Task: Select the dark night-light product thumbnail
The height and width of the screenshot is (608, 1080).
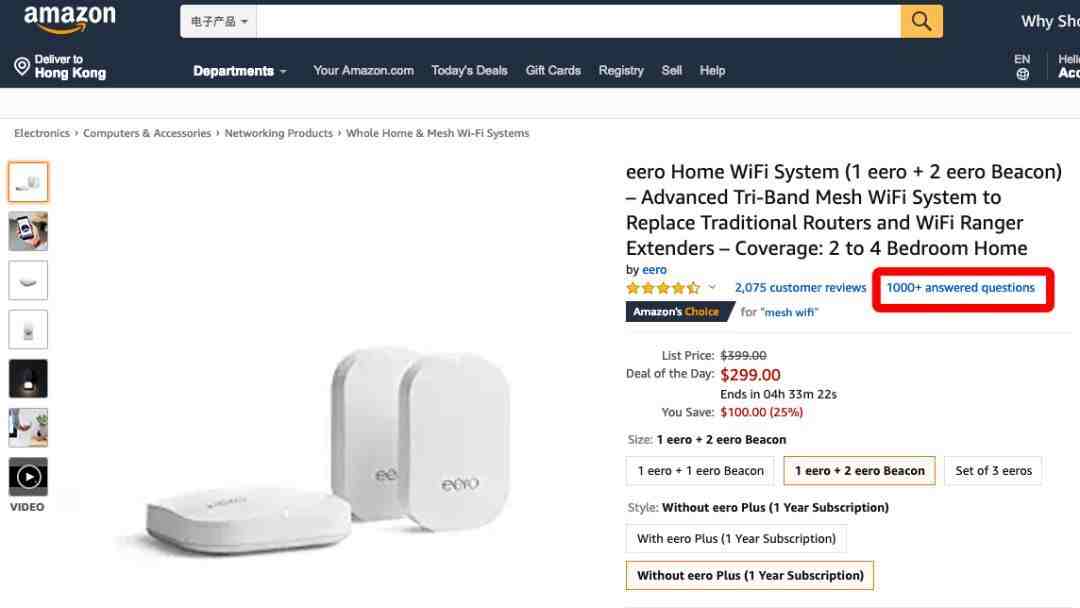Action: pos(28,379)
